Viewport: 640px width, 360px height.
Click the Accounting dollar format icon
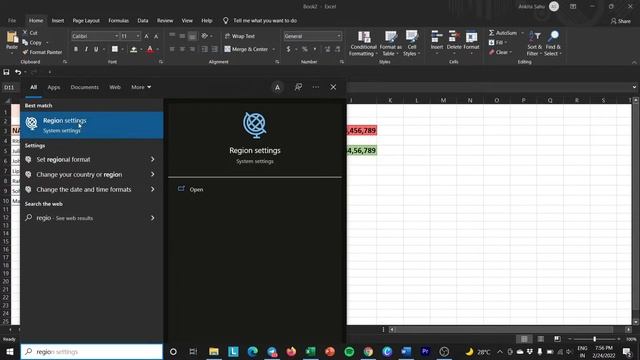pos(288,49)
